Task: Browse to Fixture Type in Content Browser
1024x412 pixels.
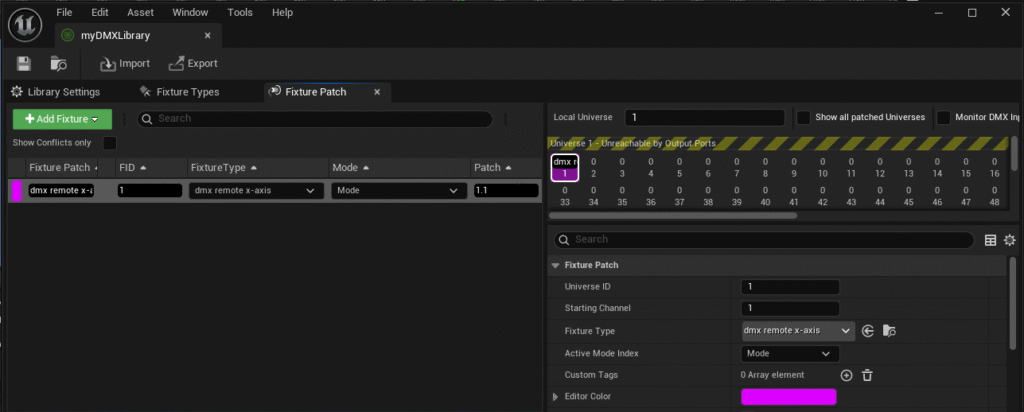Action: click(889, 331)
